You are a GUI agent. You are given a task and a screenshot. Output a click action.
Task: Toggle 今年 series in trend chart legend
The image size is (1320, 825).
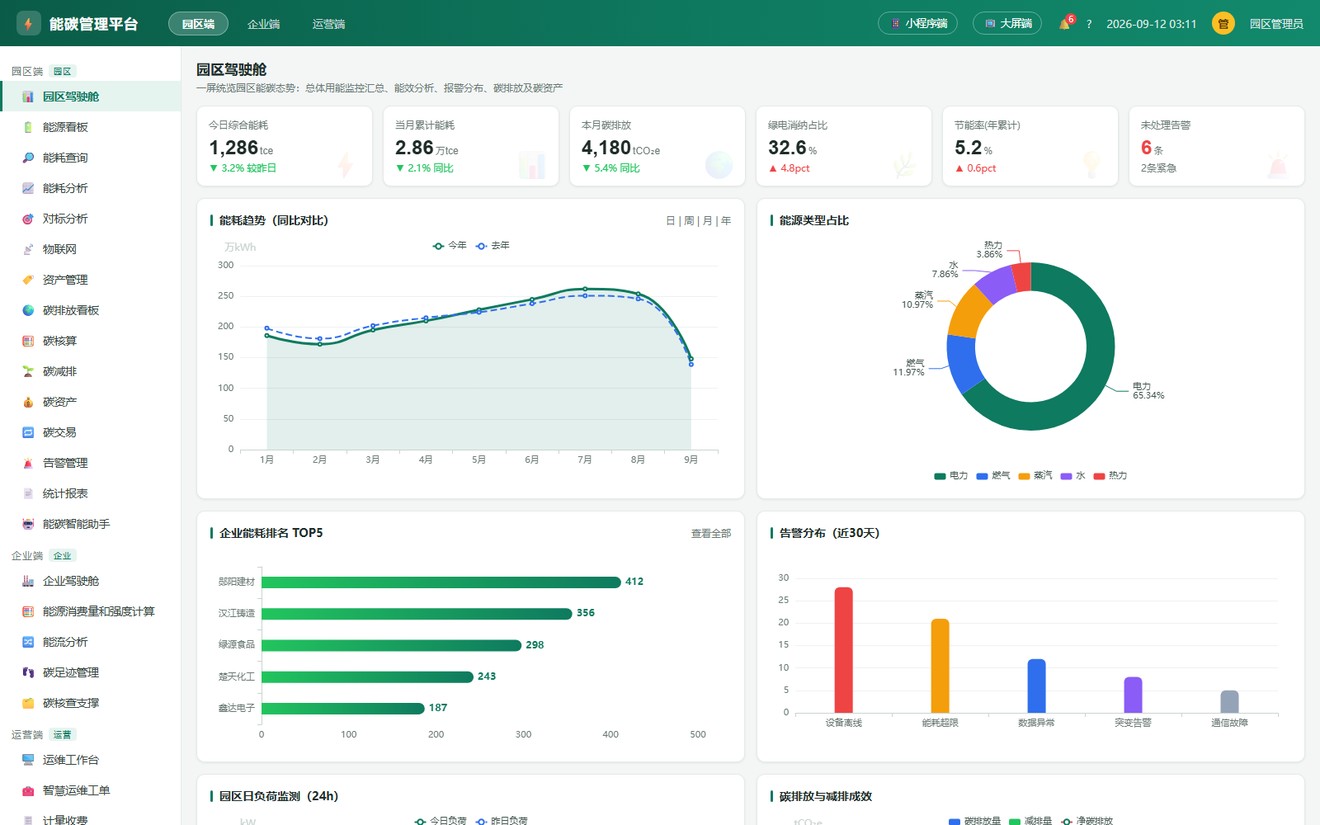(x=449, y=245)
